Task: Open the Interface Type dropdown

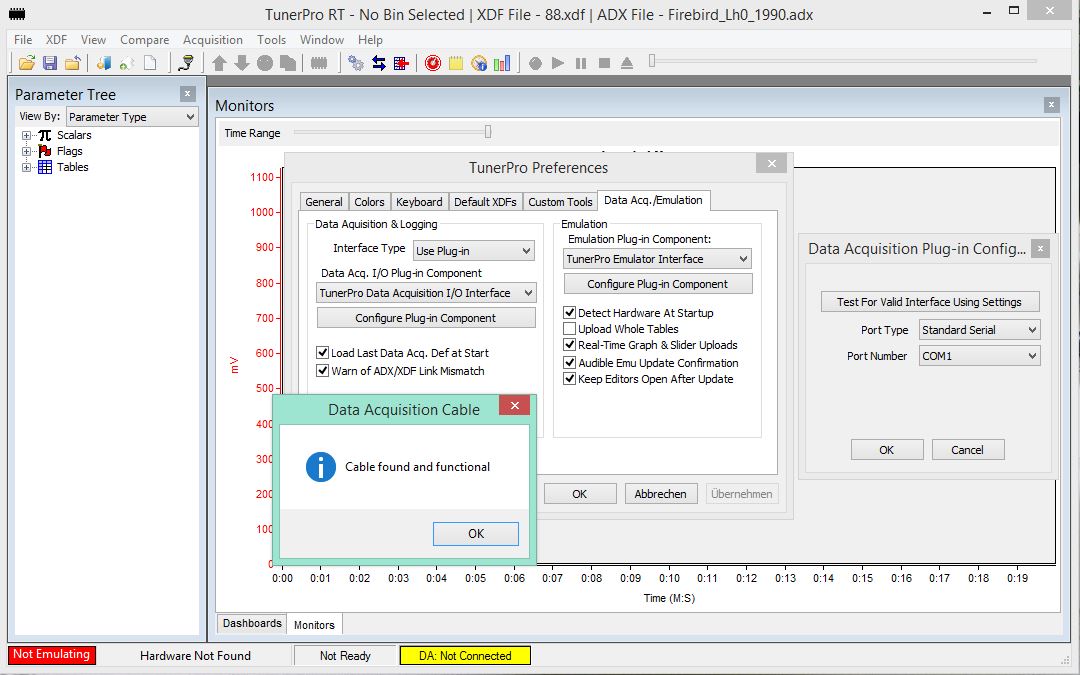Action: click(473, 251)
